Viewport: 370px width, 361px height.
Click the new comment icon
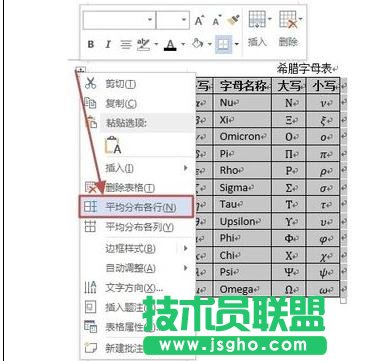pos(90,348)
